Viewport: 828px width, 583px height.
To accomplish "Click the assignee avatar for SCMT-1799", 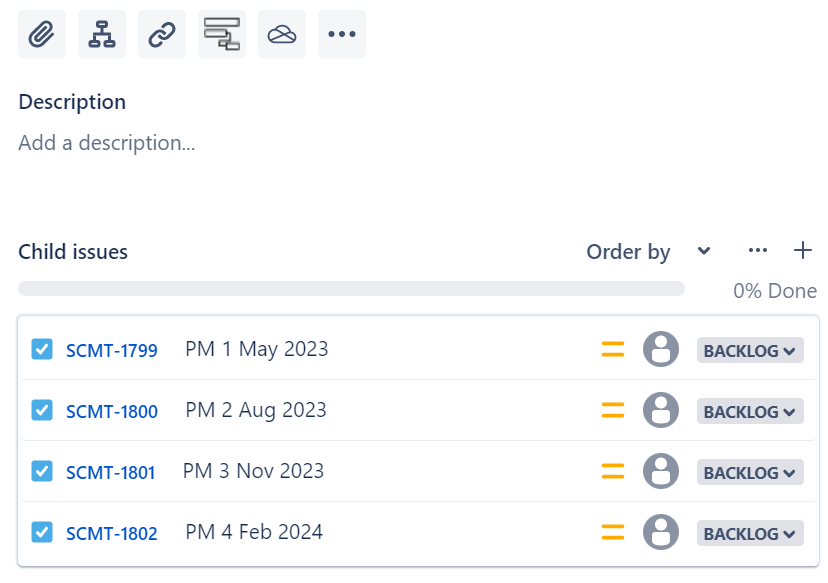I will click(661, 349).
